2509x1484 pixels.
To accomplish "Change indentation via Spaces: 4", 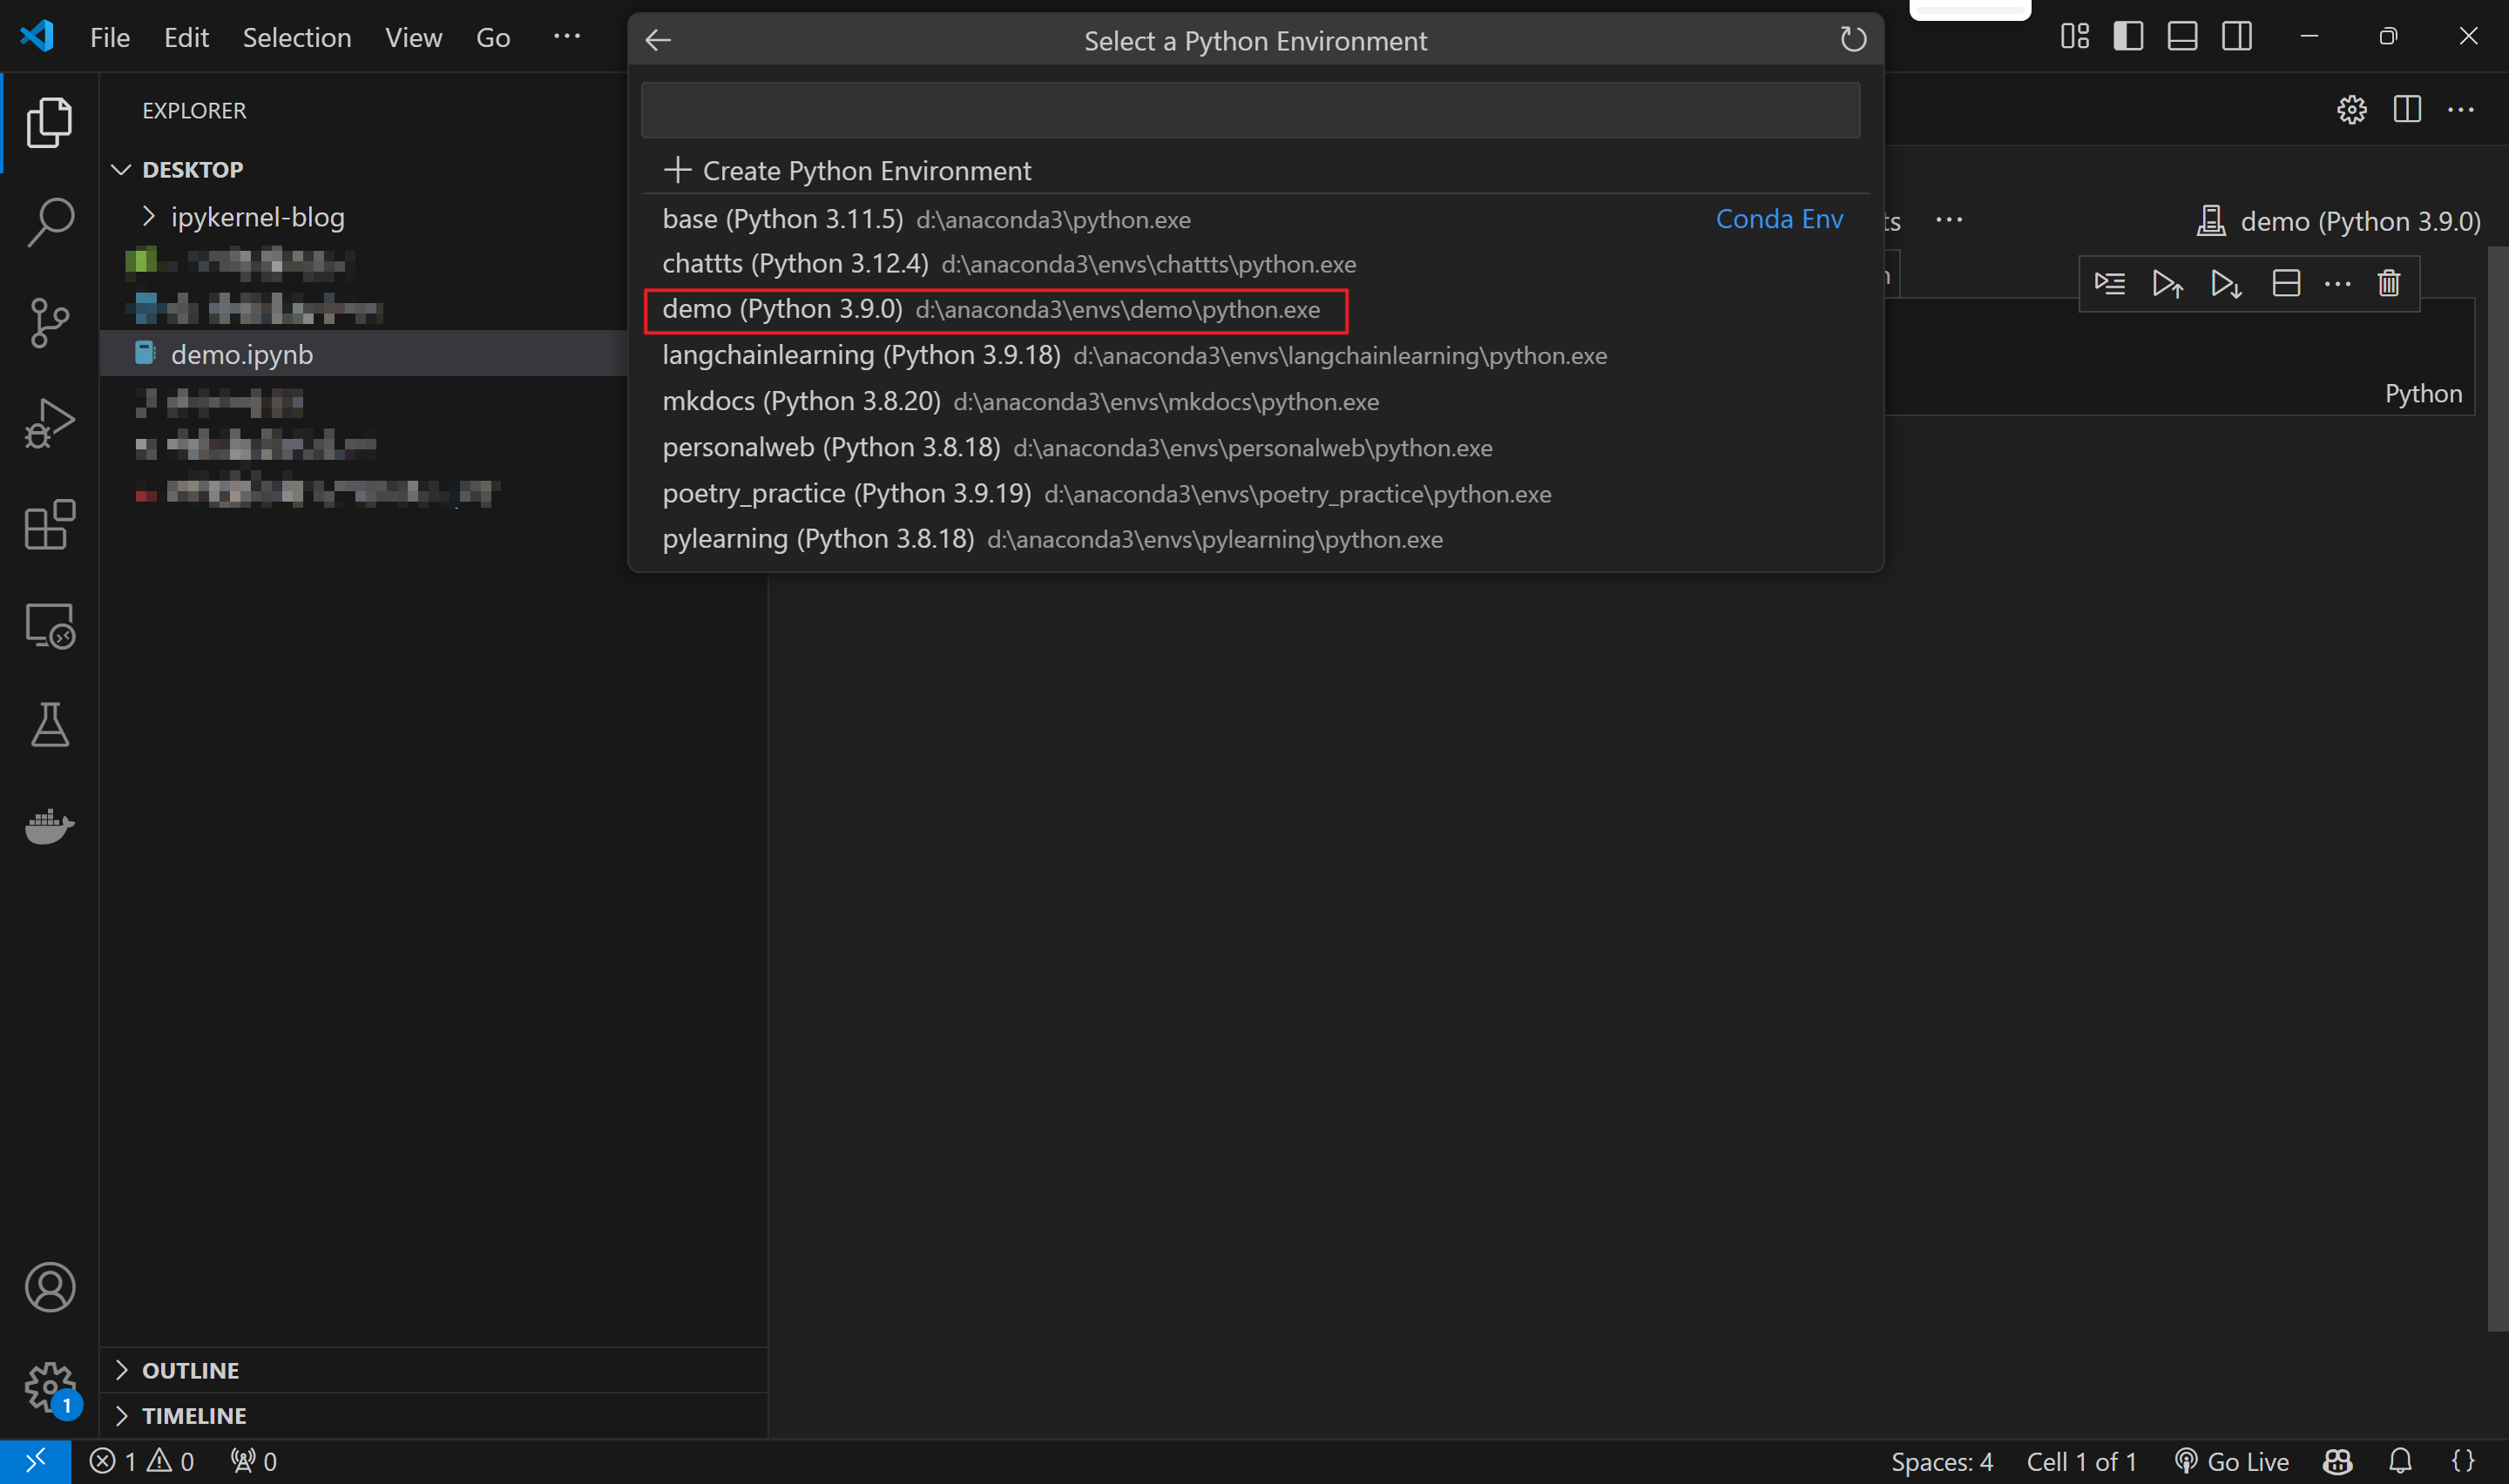I will click(1941, 1462).
